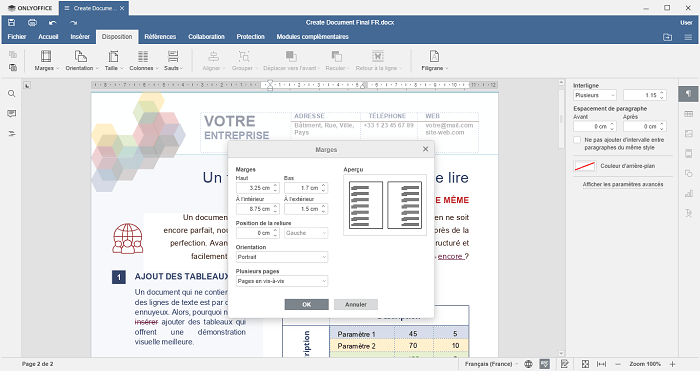Open the Sauts breaks tool

(173, 61)
